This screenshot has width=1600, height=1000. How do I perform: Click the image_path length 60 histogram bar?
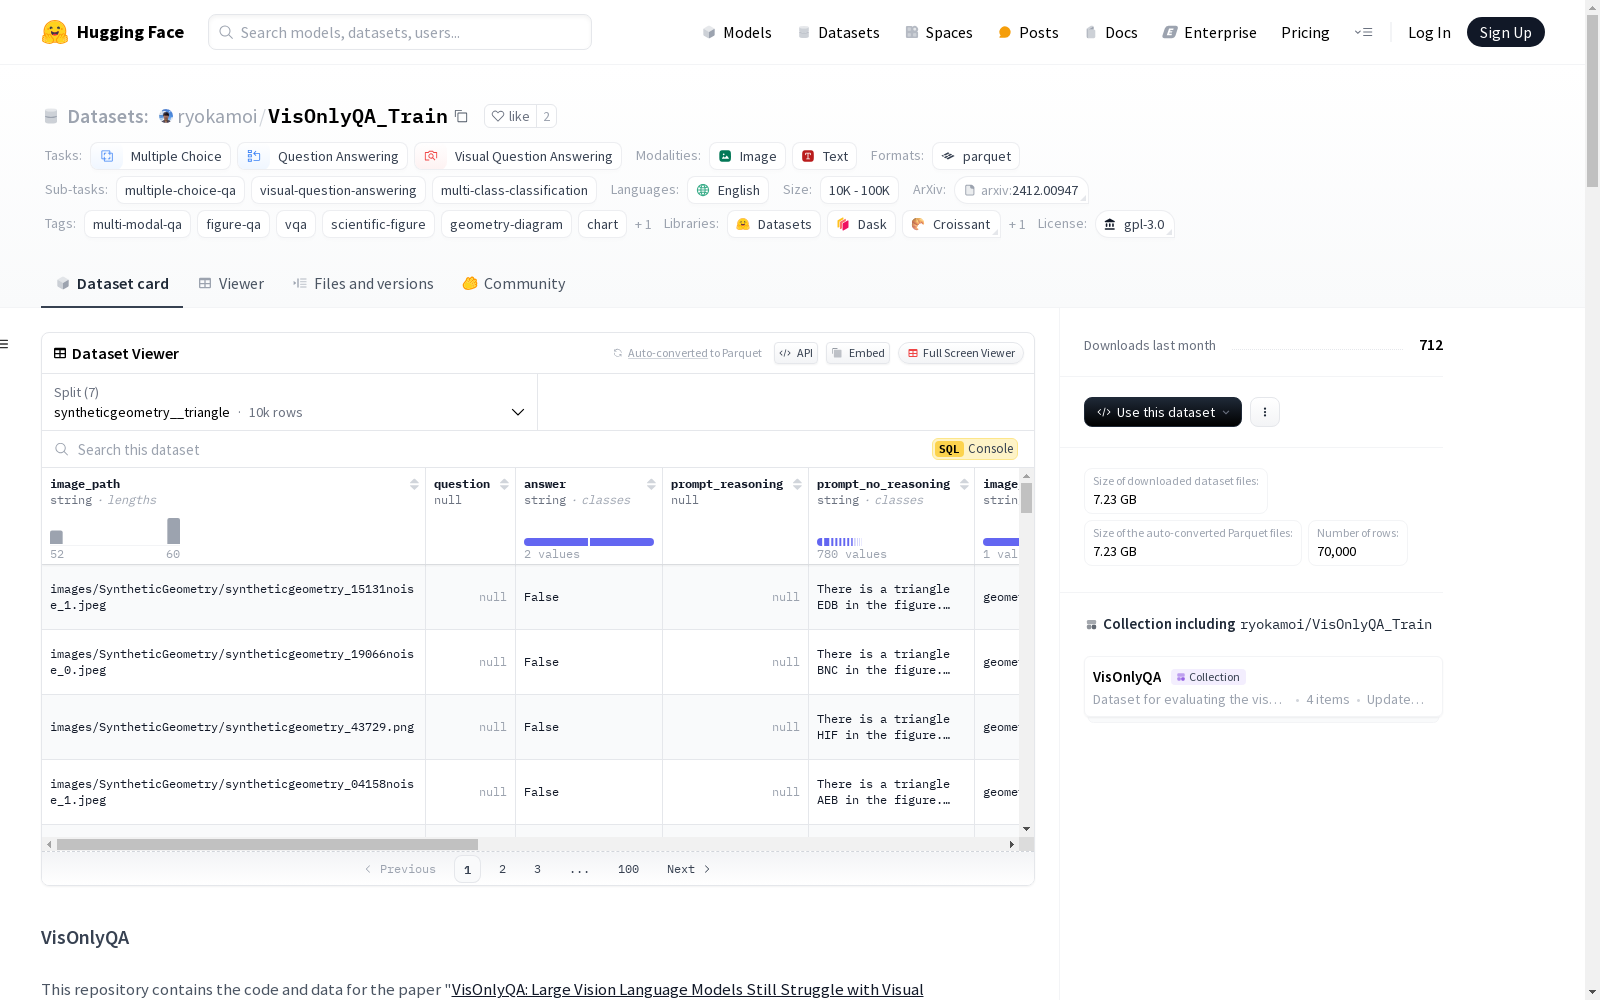(x=173, y=531)
